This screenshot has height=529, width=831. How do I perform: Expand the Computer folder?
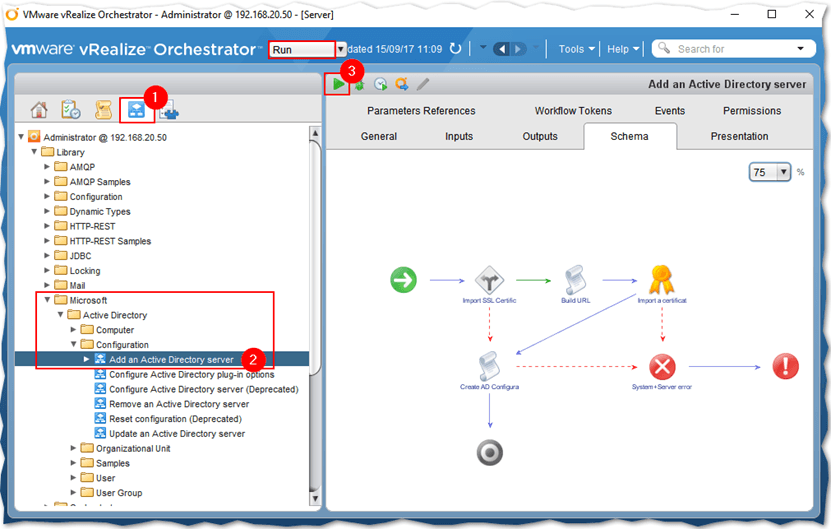pyautogui.click(x=73, y=330)
